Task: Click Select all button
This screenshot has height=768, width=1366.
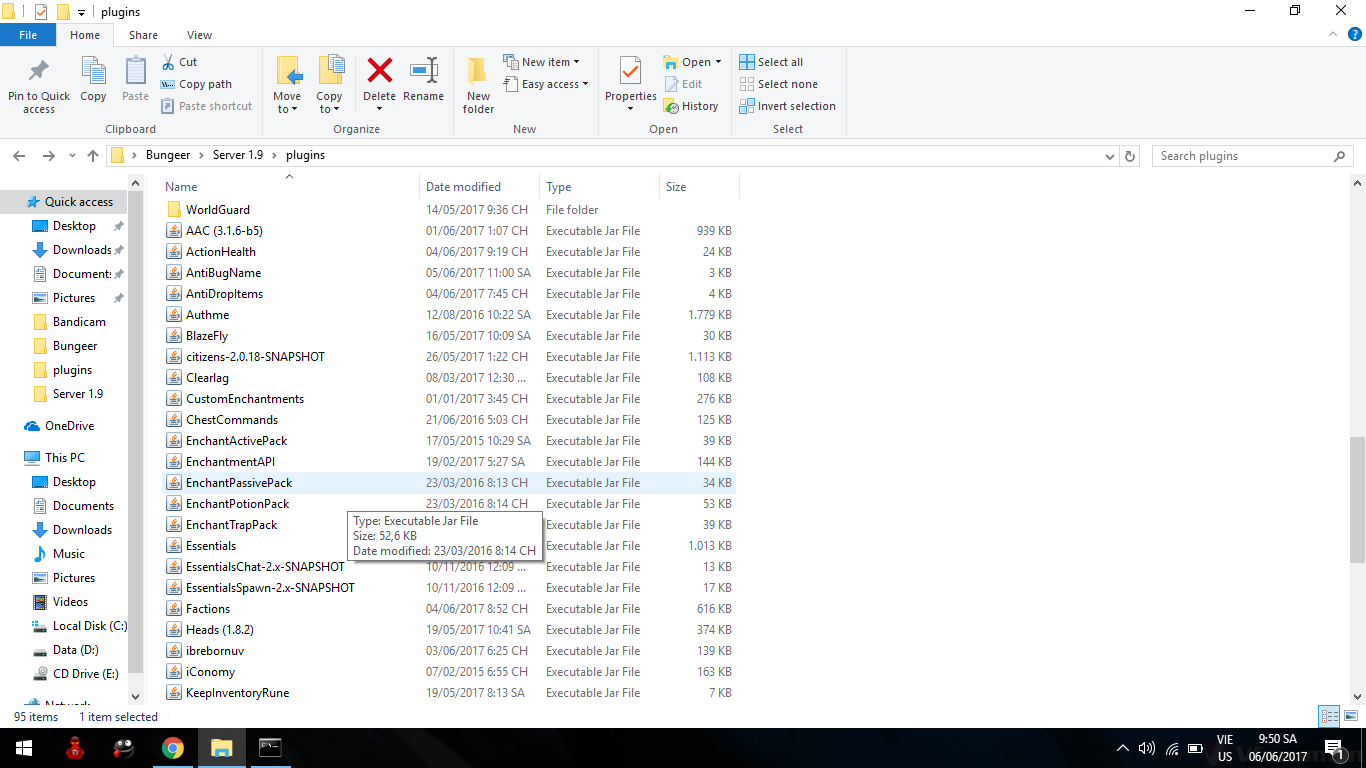Action: [771, 62]
